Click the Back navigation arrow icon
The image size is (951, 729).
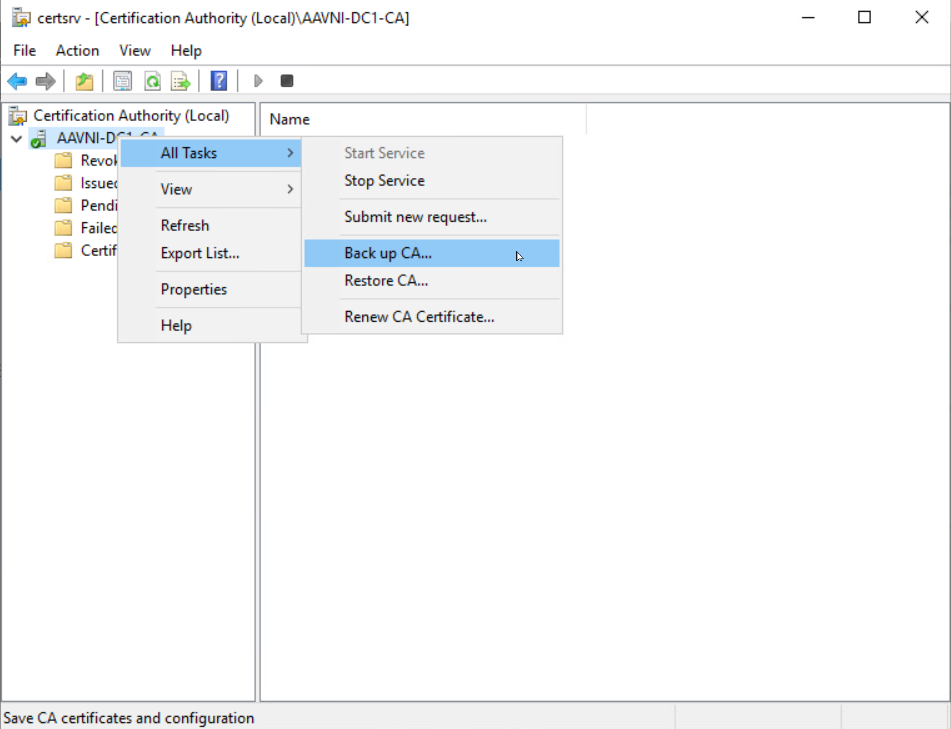point(16,81)
